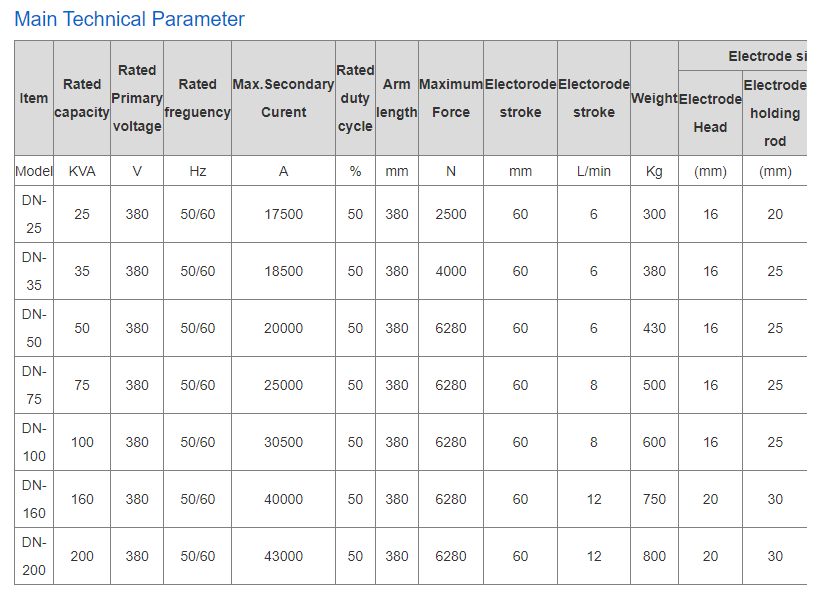
Task: Select the Weight column header
Action: [654, 98]
